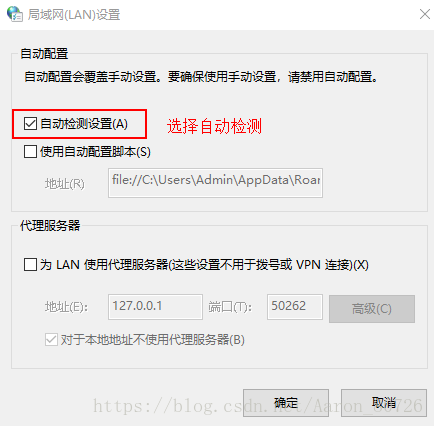Screen dimensions: 434x426
Task: Click the 端口(T): label
Action: pos(230,307)
